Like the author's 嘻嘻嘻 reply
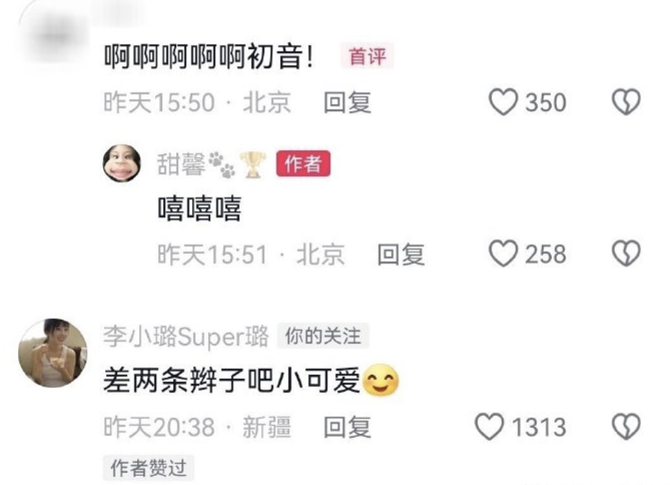Screen dimensions: 670x485 click(503, 253)
